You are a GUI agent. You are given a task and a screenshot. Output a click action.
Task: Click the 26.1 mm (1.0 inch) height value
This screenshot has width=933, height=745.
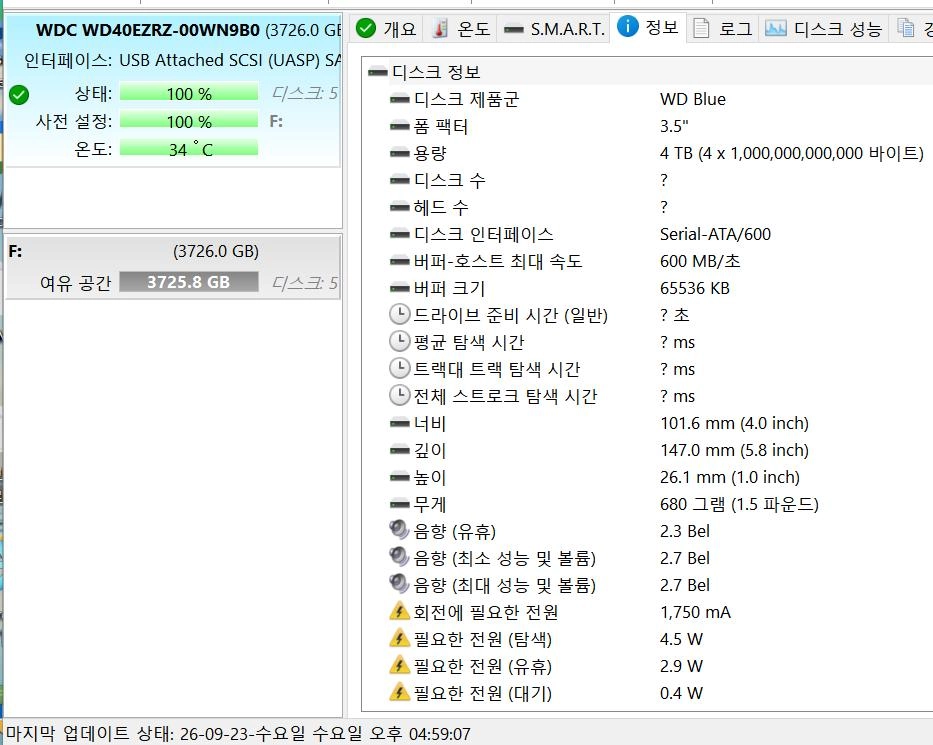click(730, 477)
